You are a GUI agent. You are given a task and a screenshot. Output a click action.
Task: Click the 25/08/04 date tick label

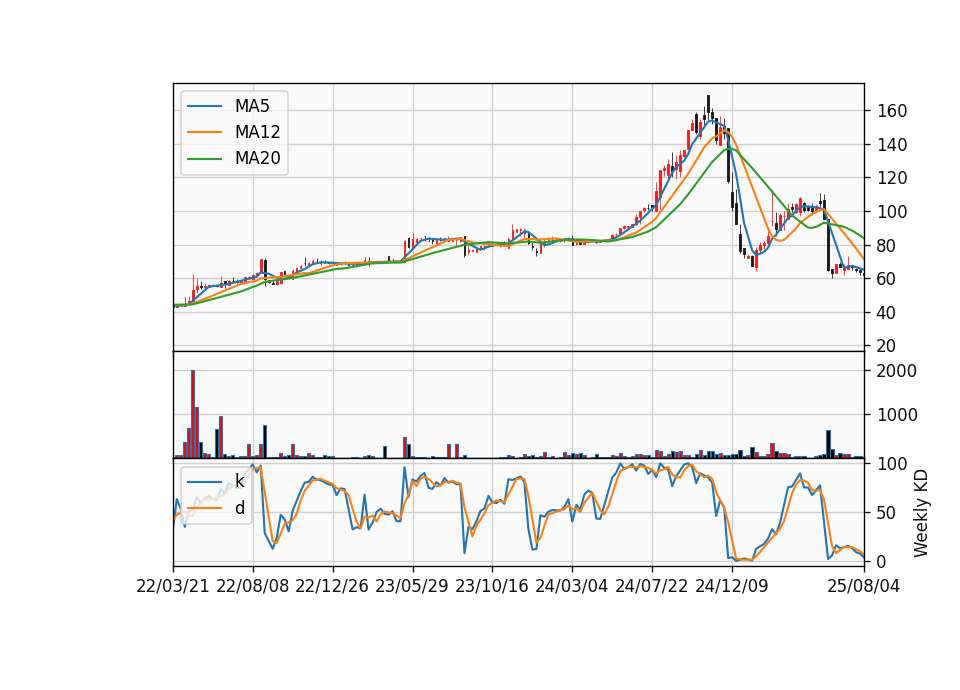864,586
